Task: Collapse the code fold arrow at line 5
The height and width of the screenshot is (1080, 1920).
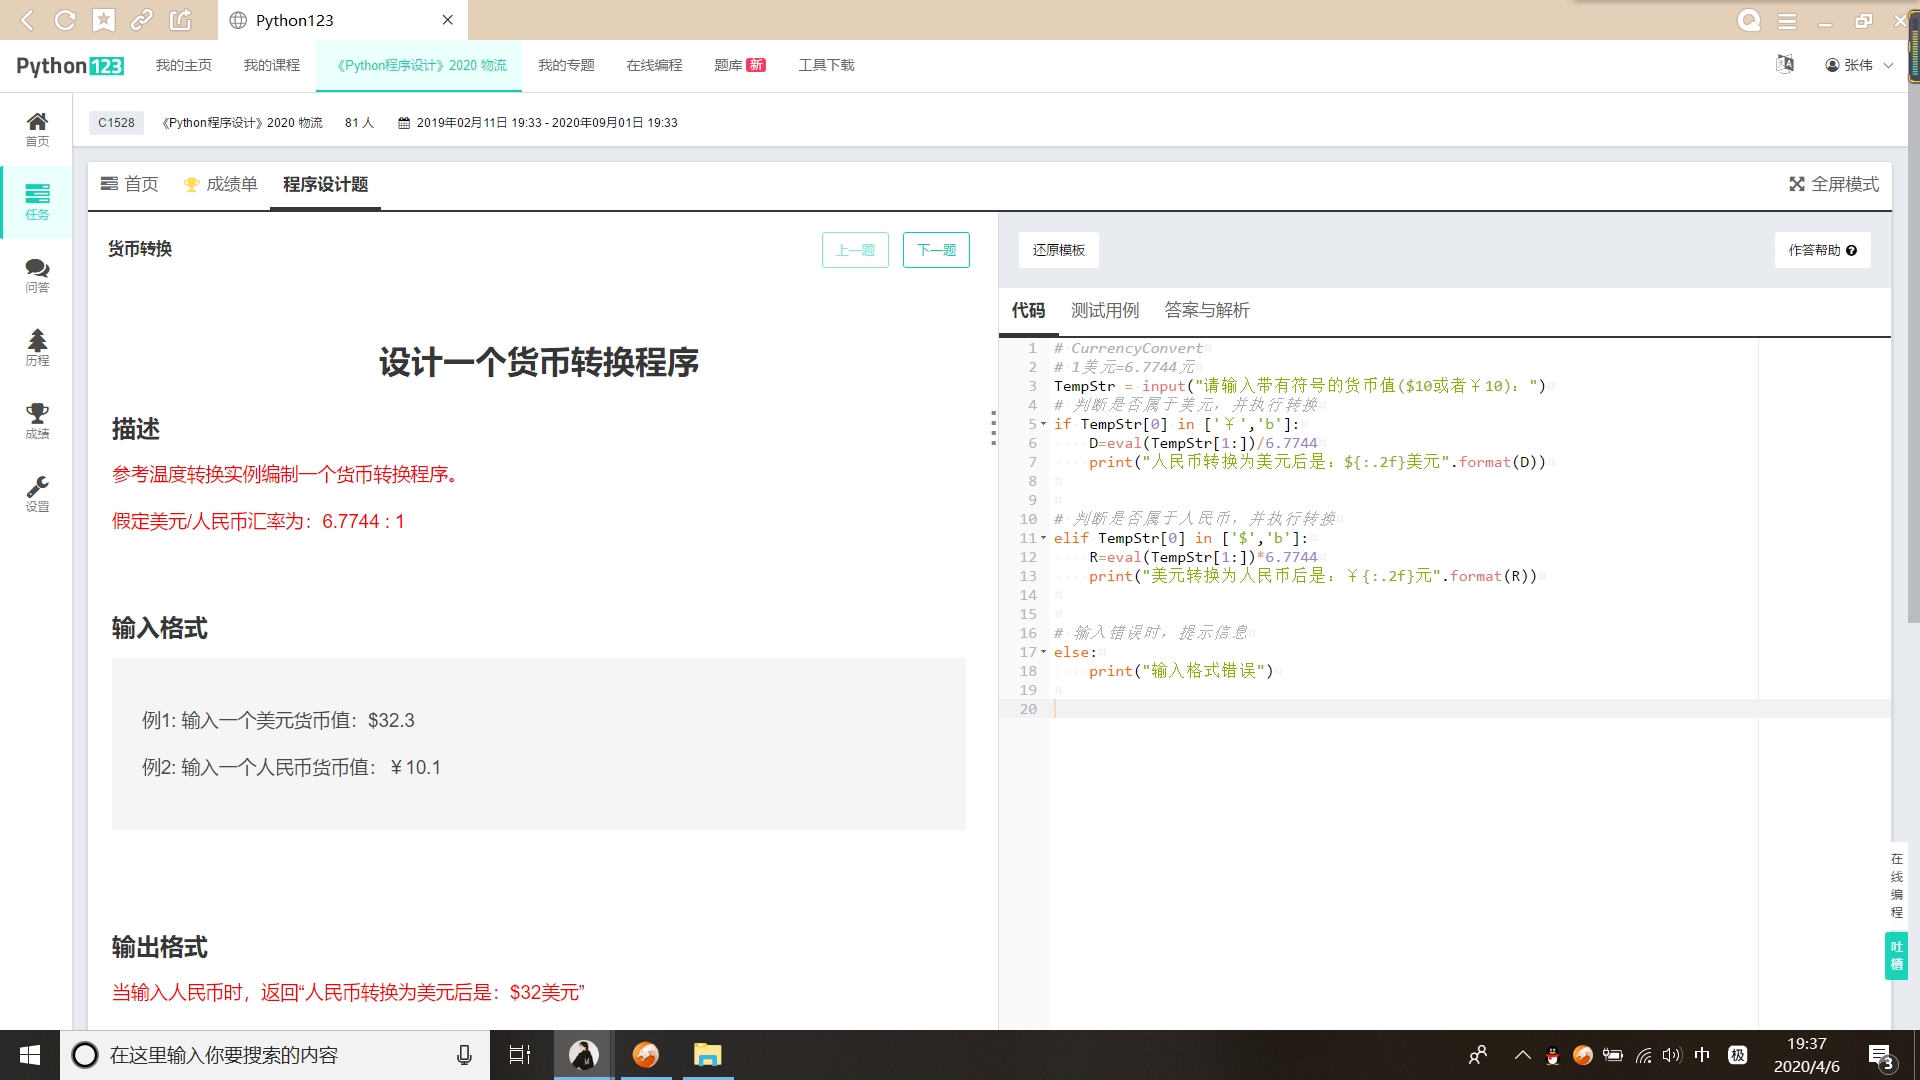Action: [x=1044, y=424]
